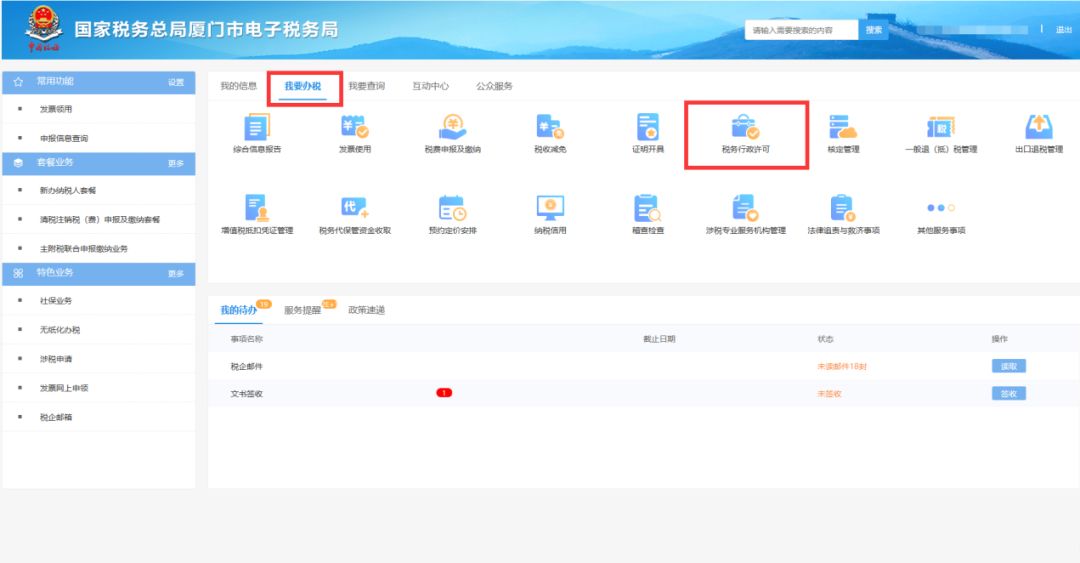Select the 服务提醒 tab
The width and height of the screenshot is (1080, 563).
302,310
